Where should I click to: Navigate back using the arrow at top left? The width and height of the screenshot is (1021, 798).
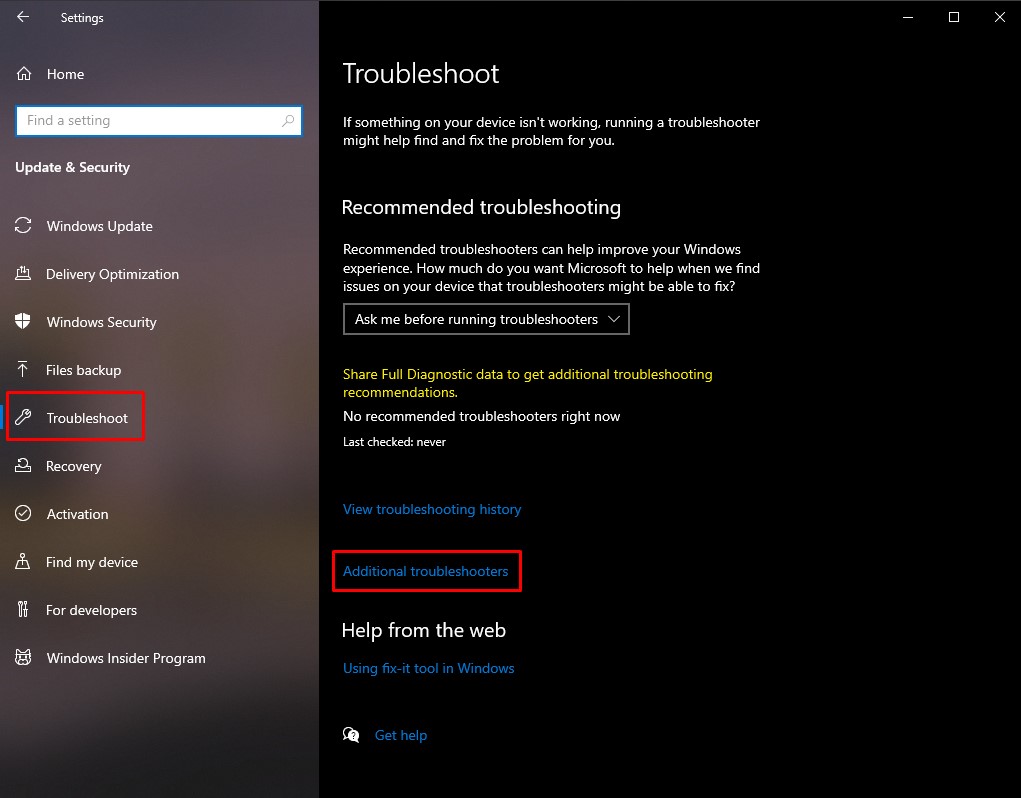(x=22, y=17)
